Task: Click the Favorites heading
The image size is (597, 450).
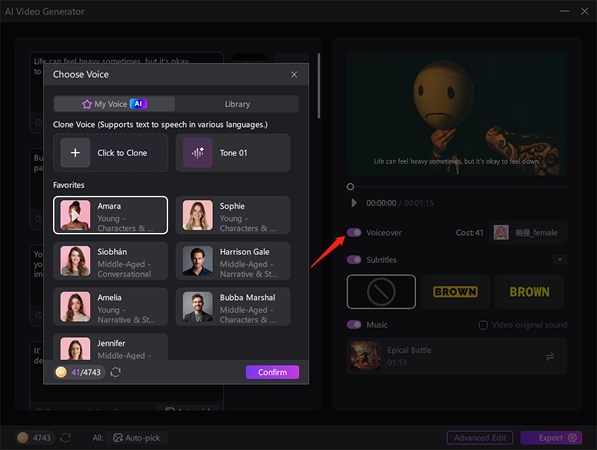Action: pos(69,185)
